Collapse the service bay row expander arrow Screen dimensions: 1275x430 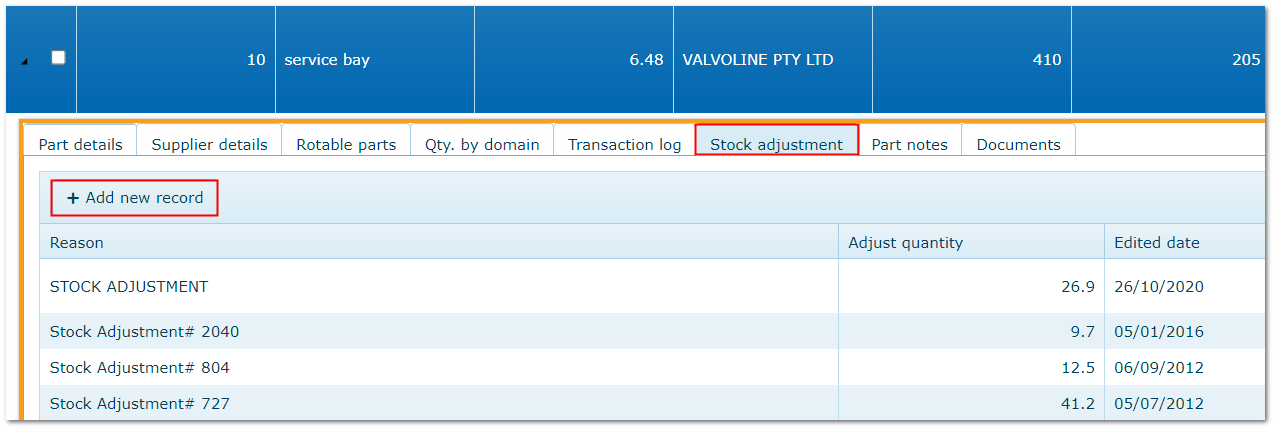(24, 62)
